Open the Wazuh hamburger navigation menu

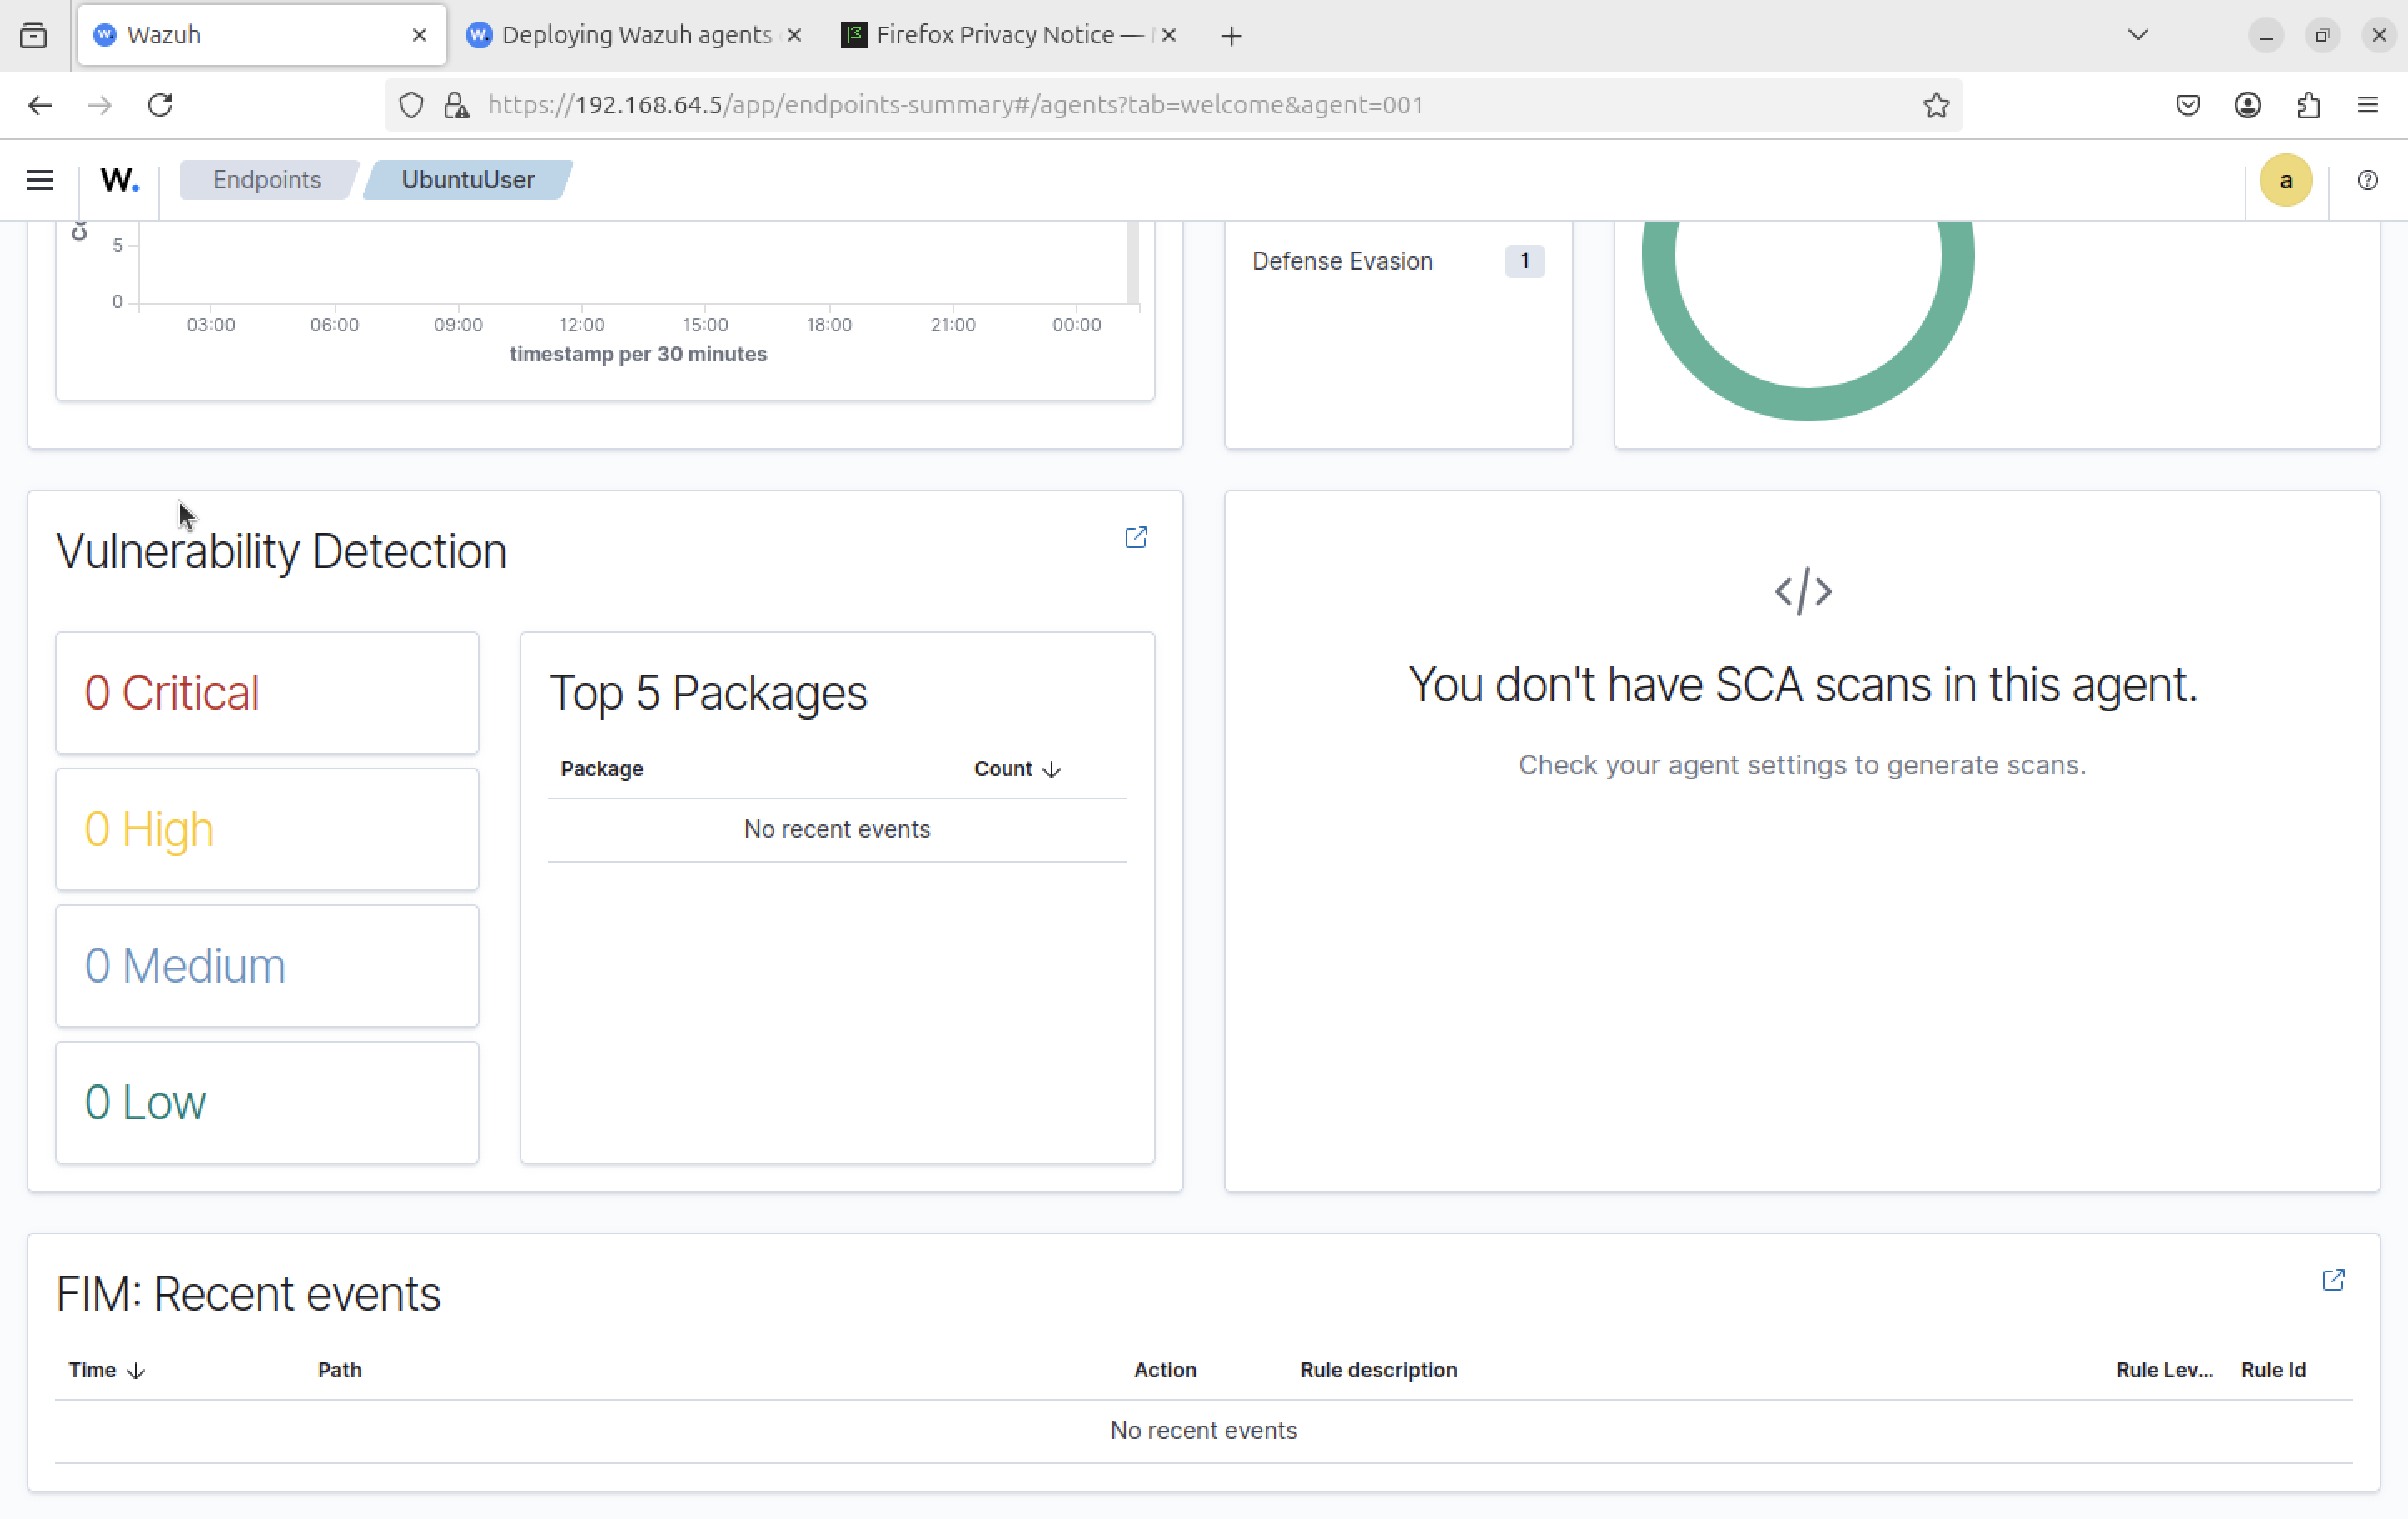click(x=40, y=180)
